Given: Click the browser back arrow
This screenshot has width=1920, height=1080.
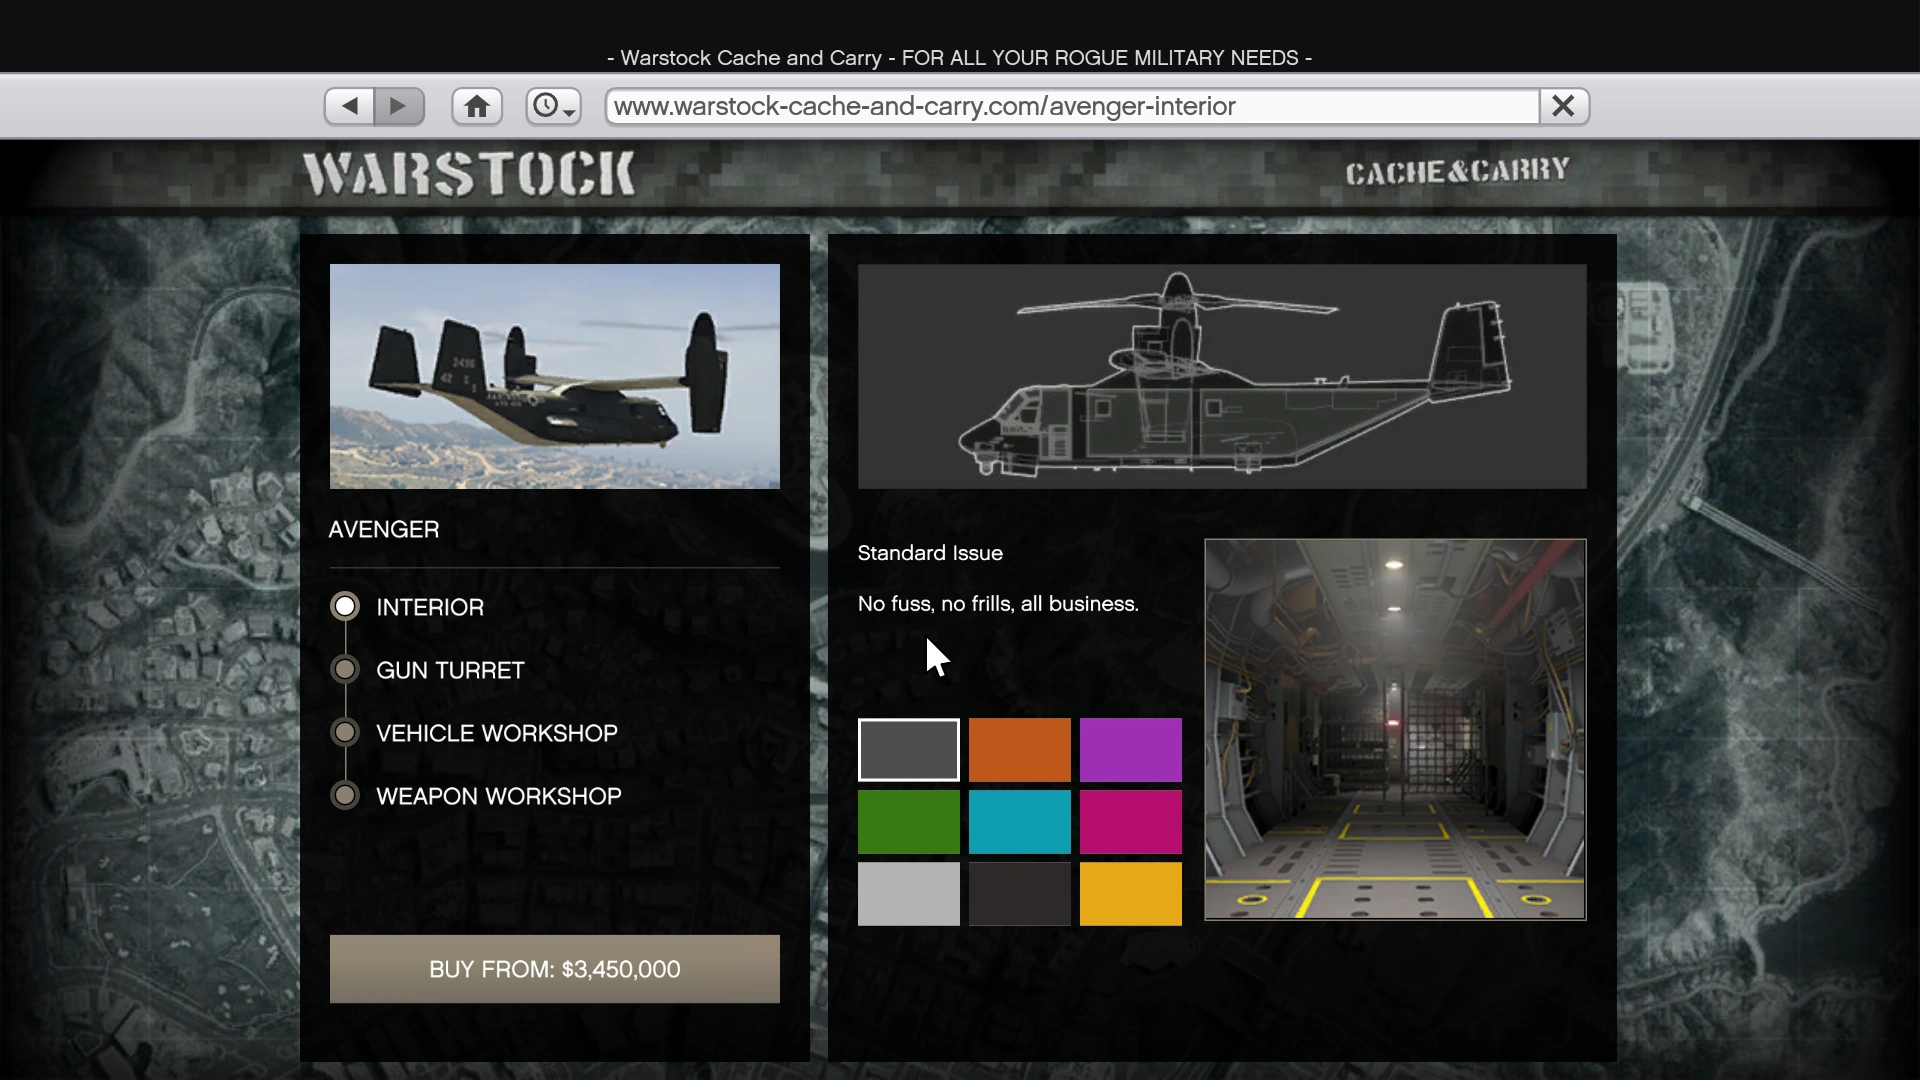Looking at the screenshot, I should click(349, 106).
